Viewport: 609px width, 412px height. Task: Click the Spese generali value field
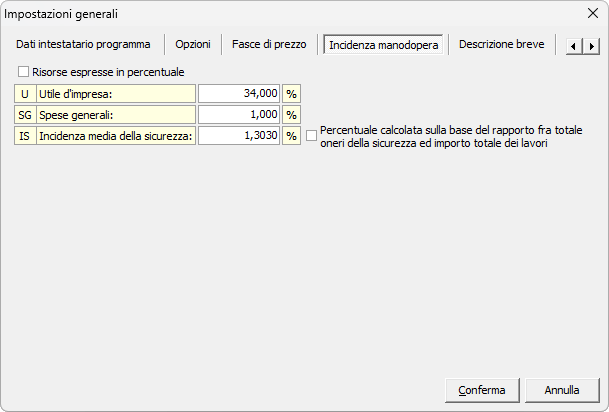[239, 115]
